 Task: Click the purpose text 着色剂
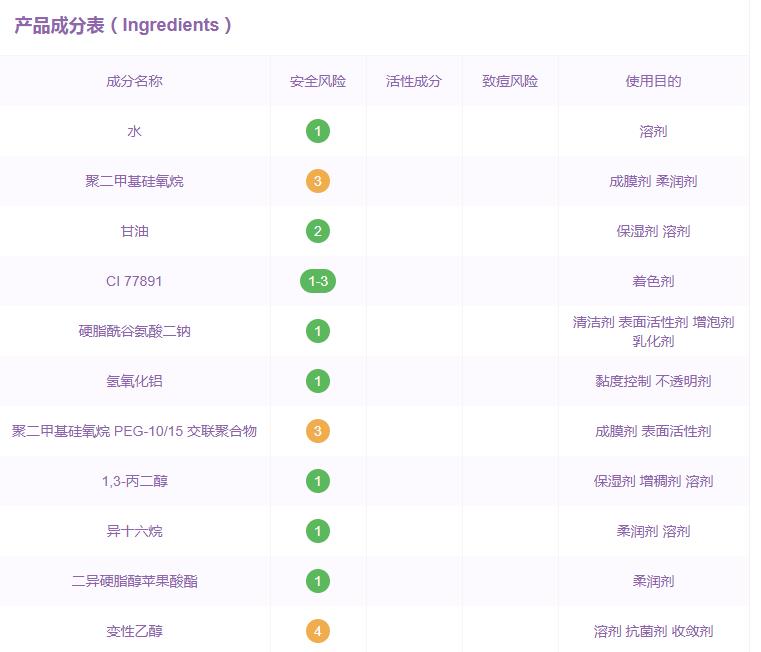tap(653, 281)
